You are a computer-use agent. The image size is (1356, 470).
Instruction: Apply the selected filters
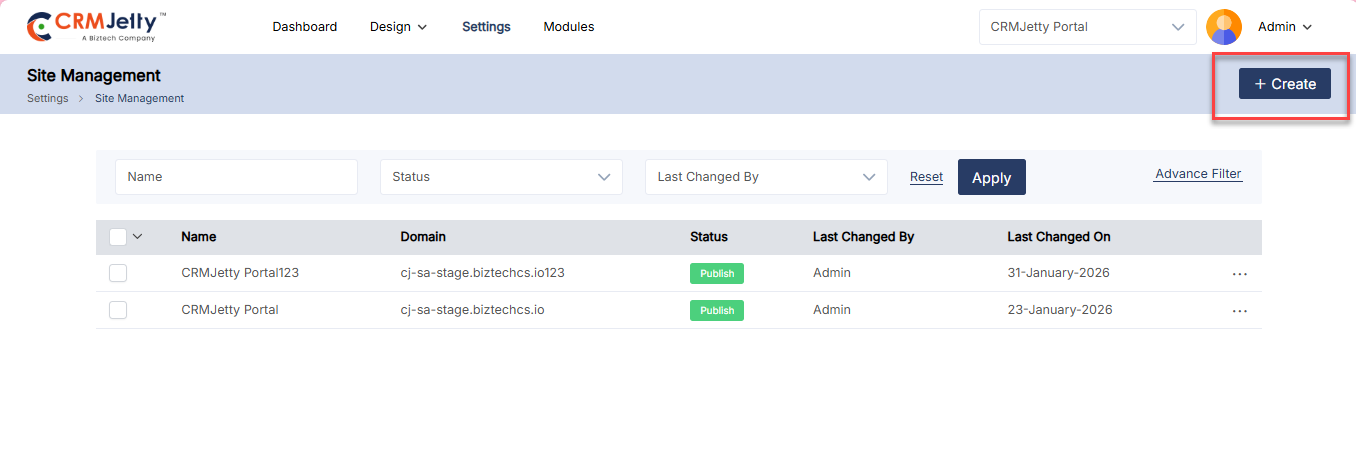(991, 177)
